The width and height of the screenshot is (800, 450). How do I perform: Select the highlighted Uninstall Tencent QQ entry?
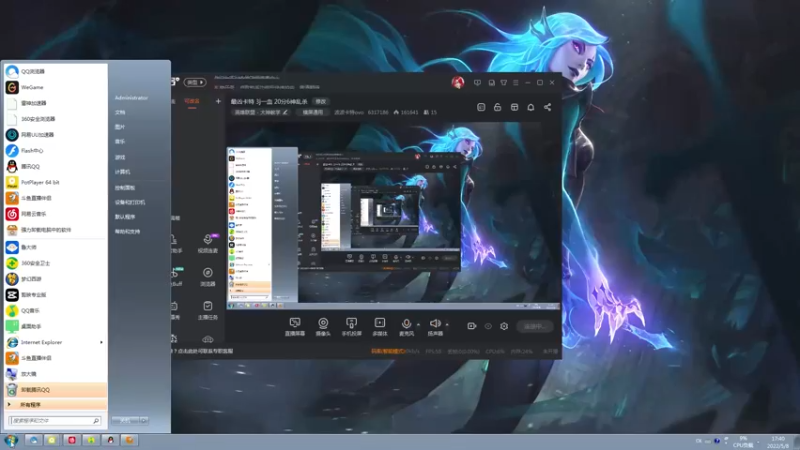pyautogui.click(x=55, y=390)
